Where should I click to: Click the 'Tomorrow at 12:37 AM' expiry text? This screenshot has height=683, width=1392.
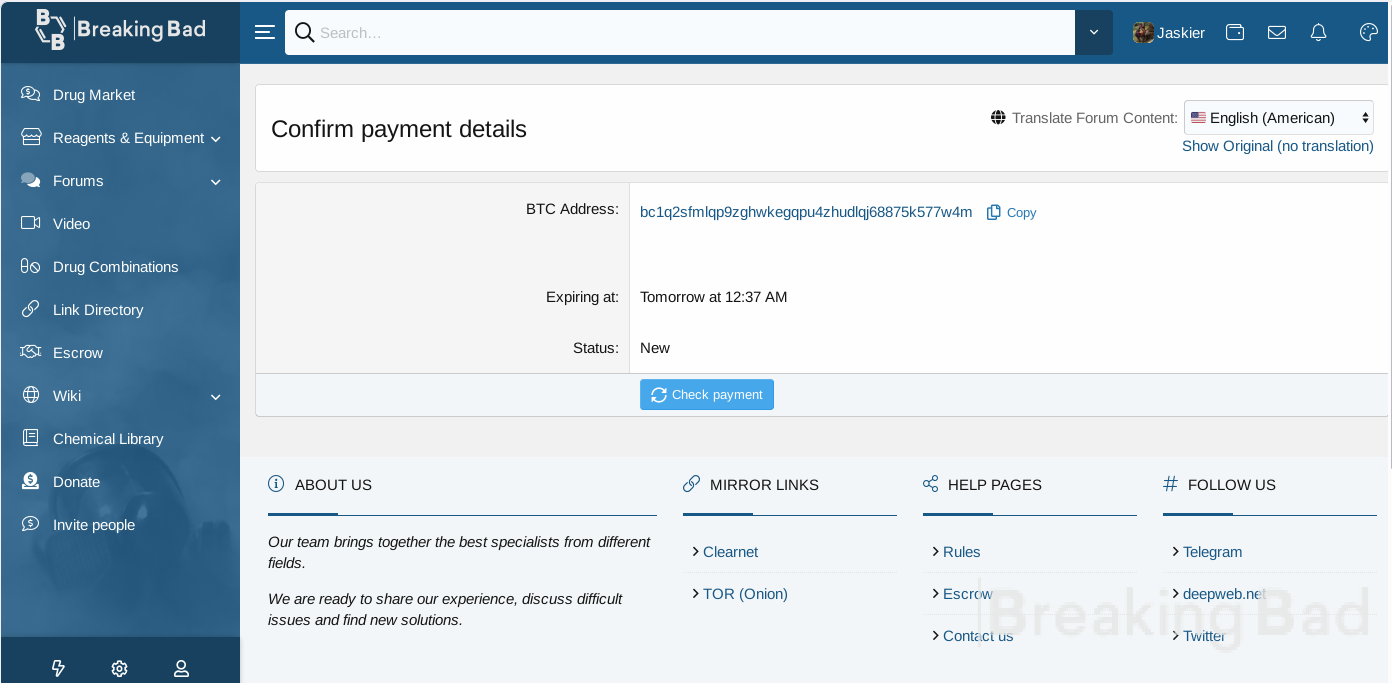(714, 297)
